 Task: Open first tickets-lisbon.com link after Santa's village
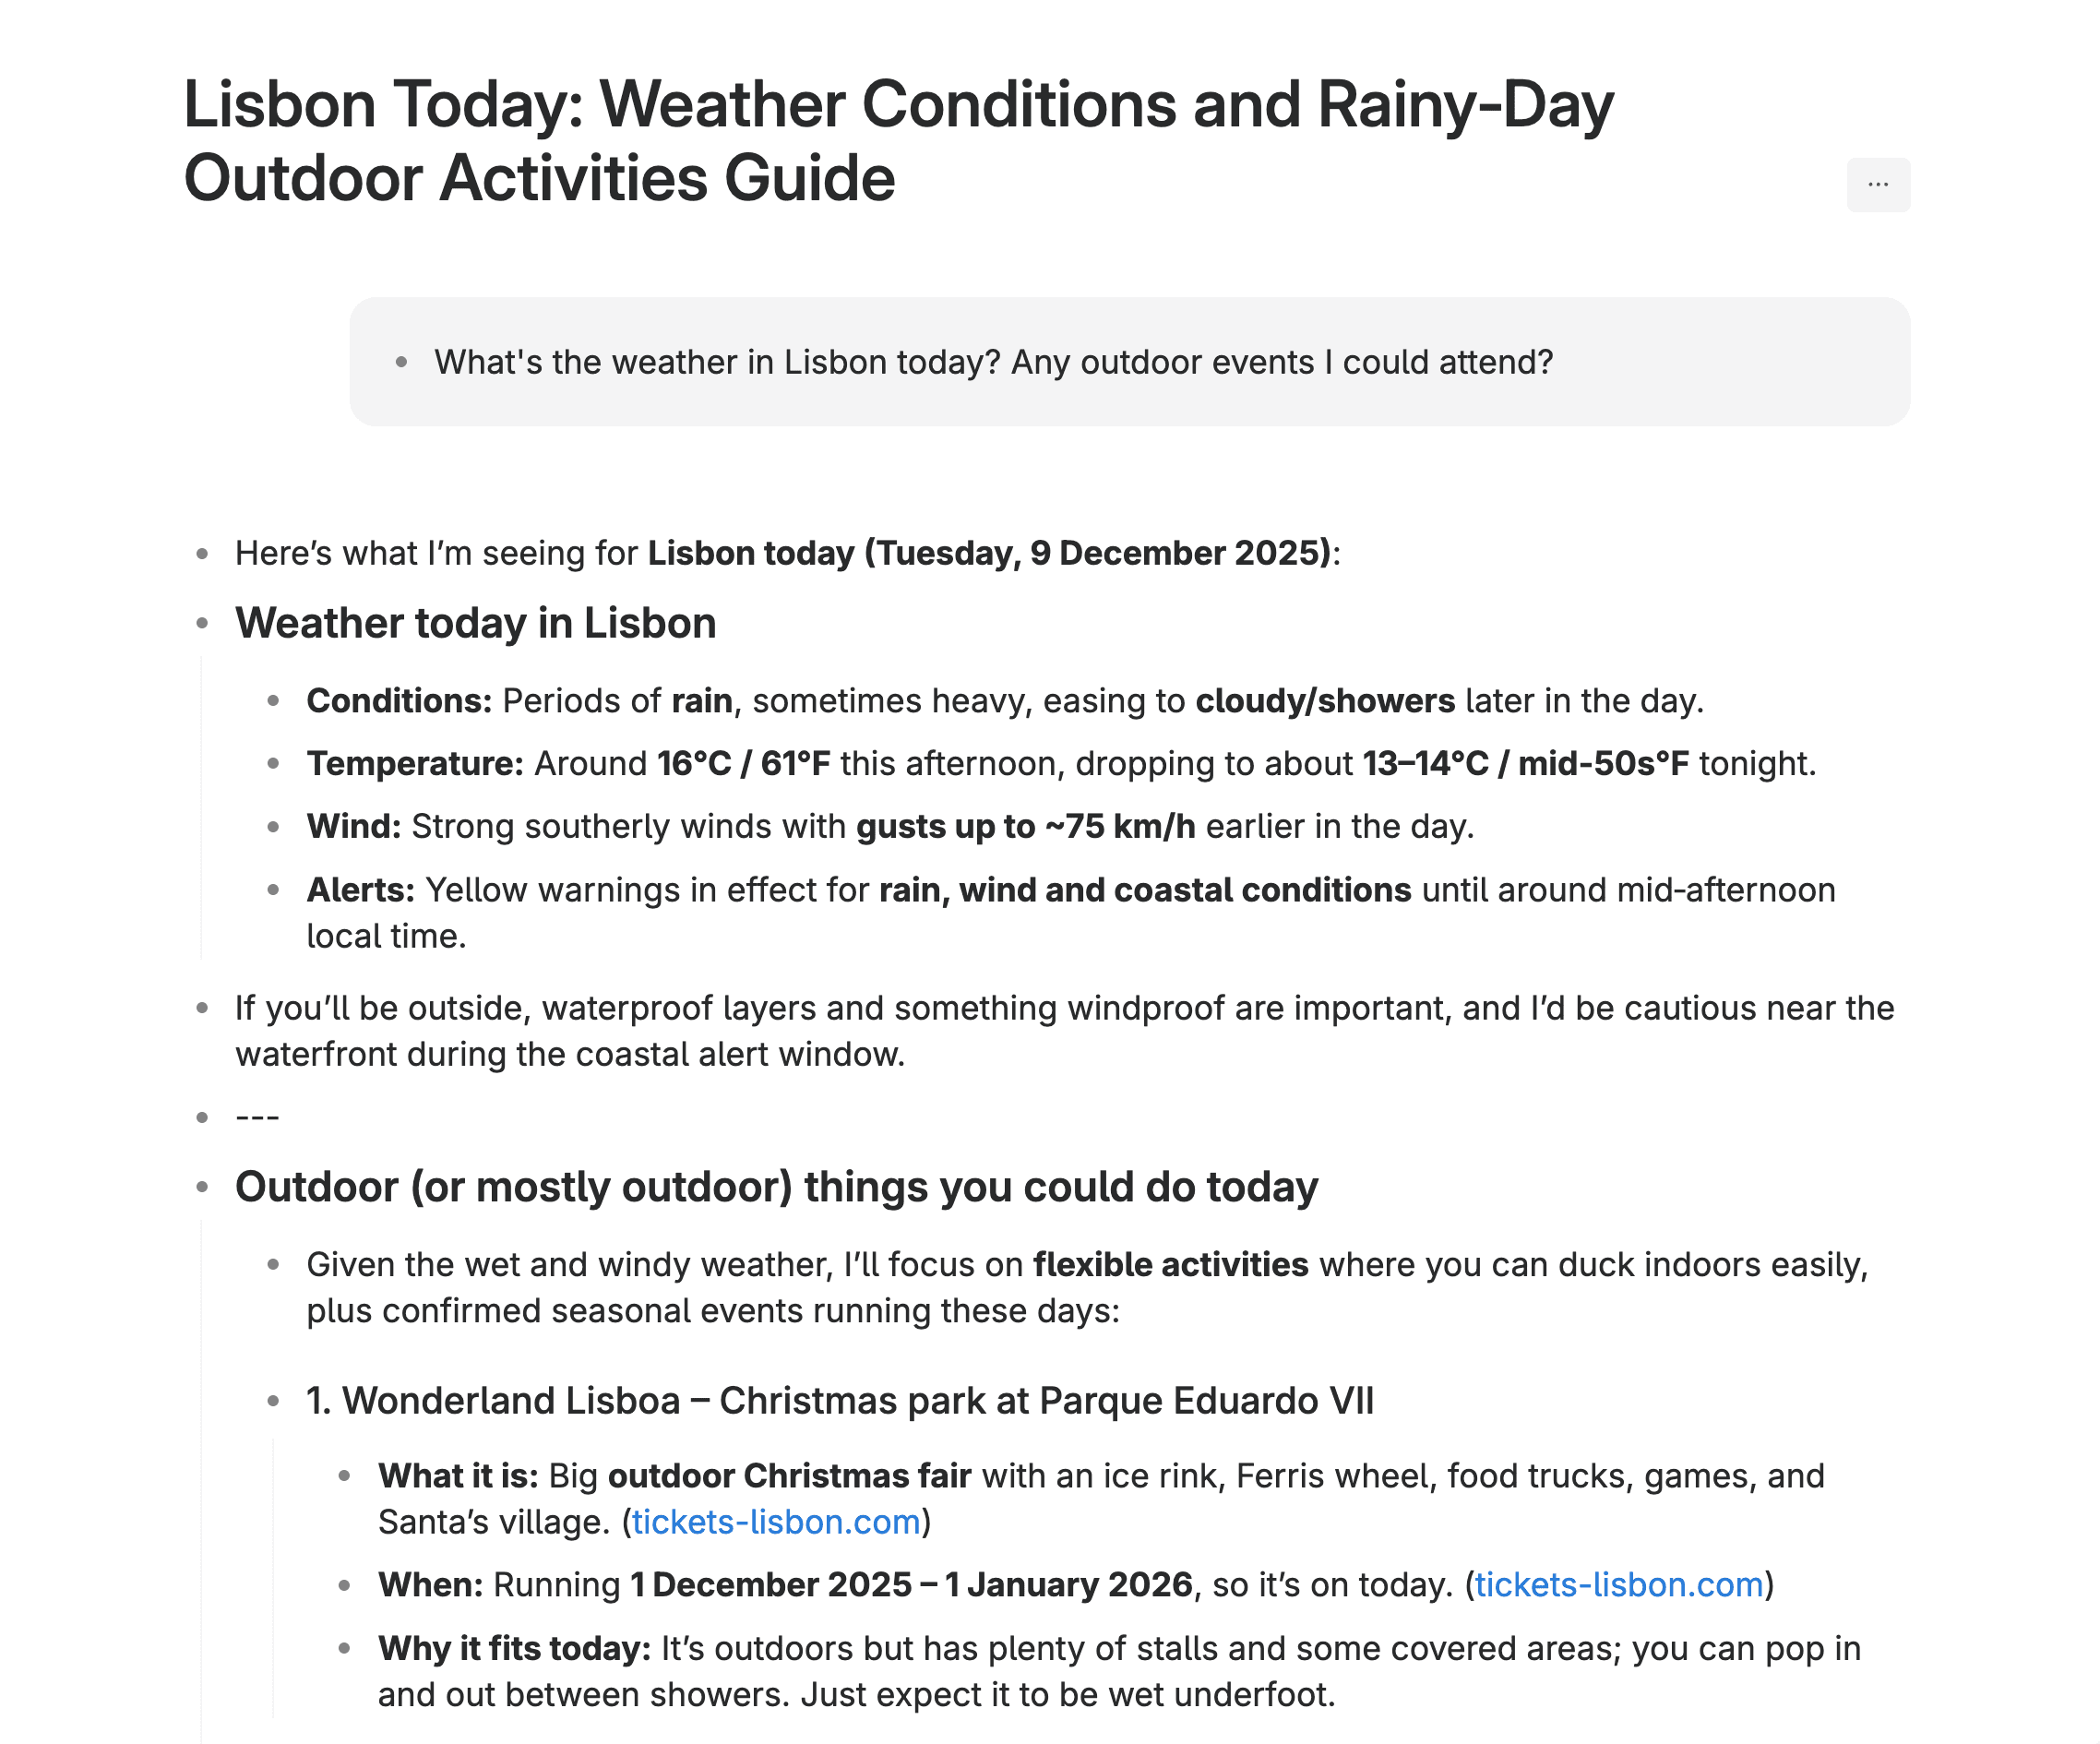point(775,1522)
